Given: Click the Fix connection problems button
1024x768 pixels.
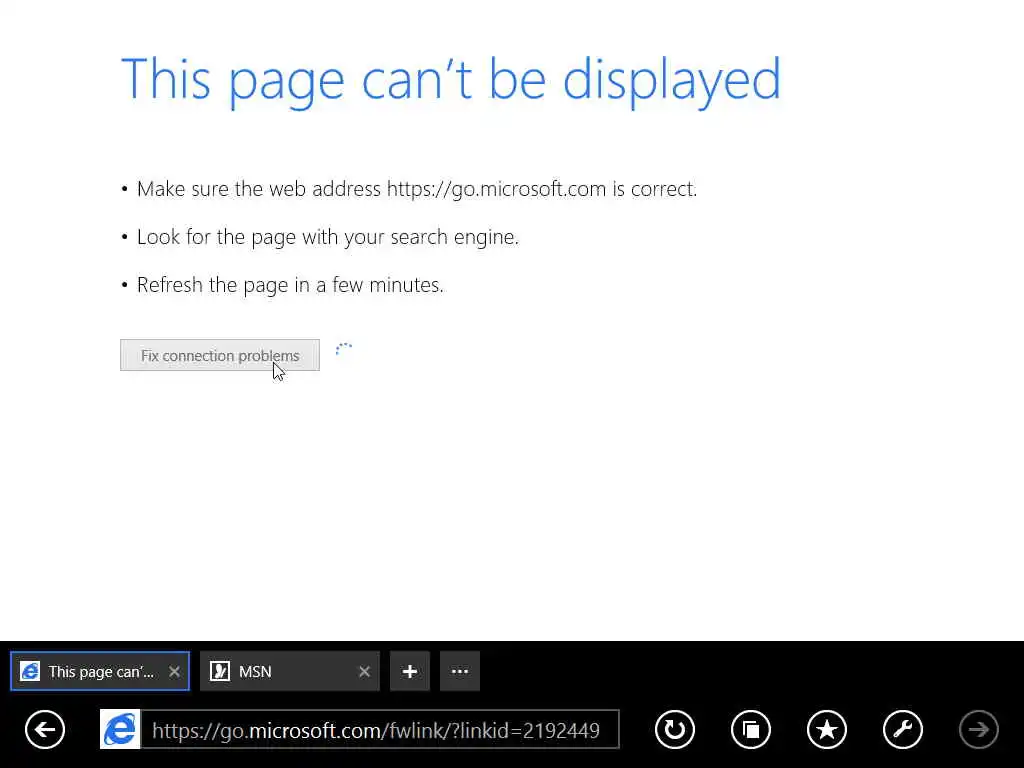Looking at the screenshot, I should coord(219,355).
